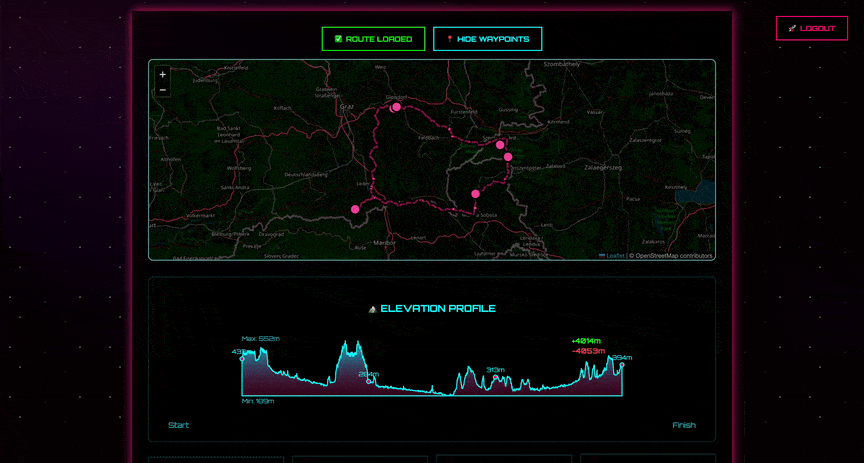Click the waypoint marker southwest near Maribor
The width and height of the screenshot is (864, 463).
[355, 209]
